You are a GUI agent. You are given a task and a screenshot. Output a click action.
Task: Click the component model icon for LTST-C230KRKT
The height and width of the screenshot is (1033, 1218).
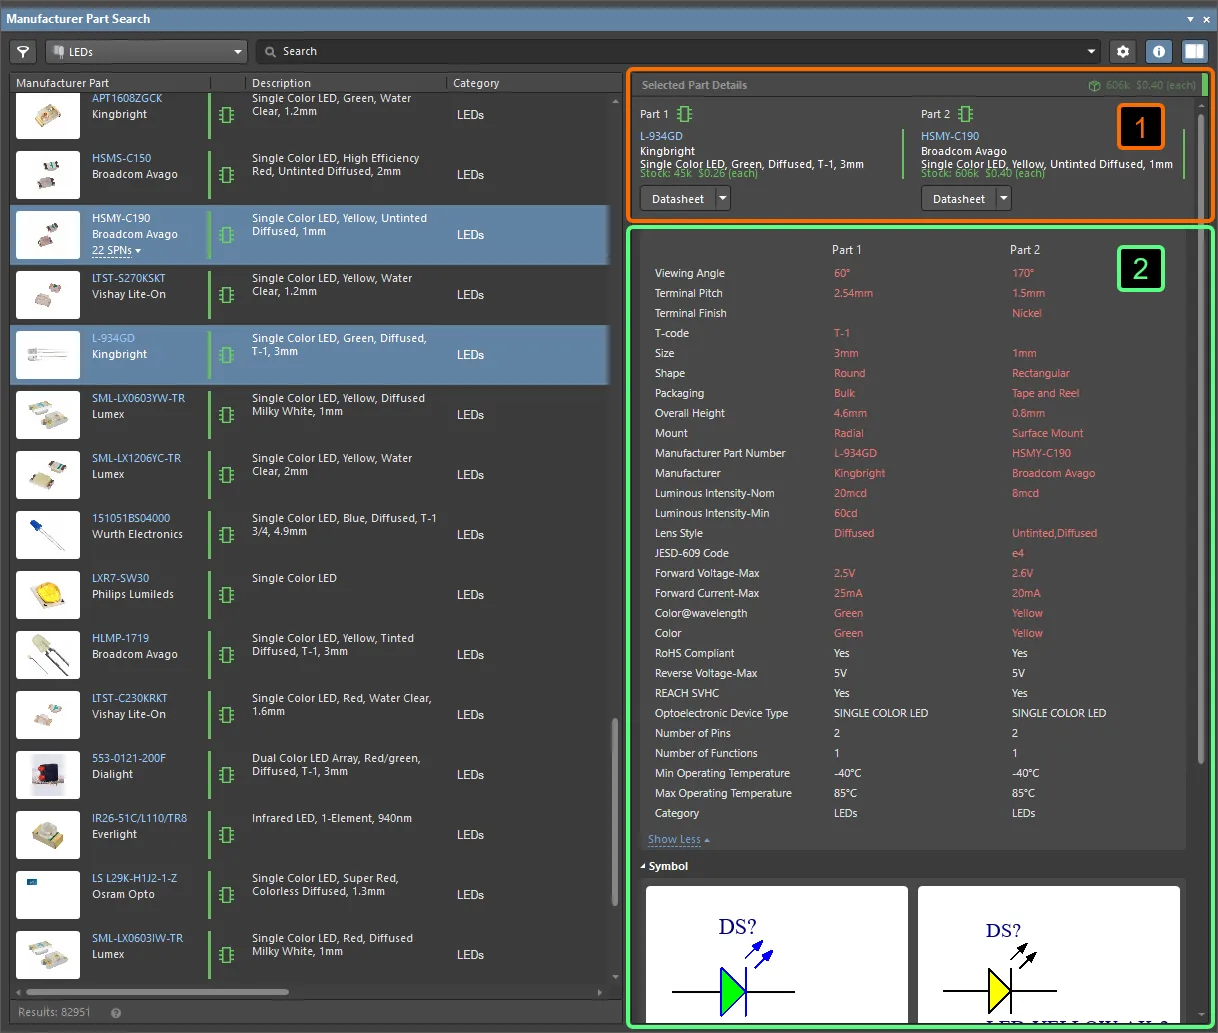[x=227, y=715]
